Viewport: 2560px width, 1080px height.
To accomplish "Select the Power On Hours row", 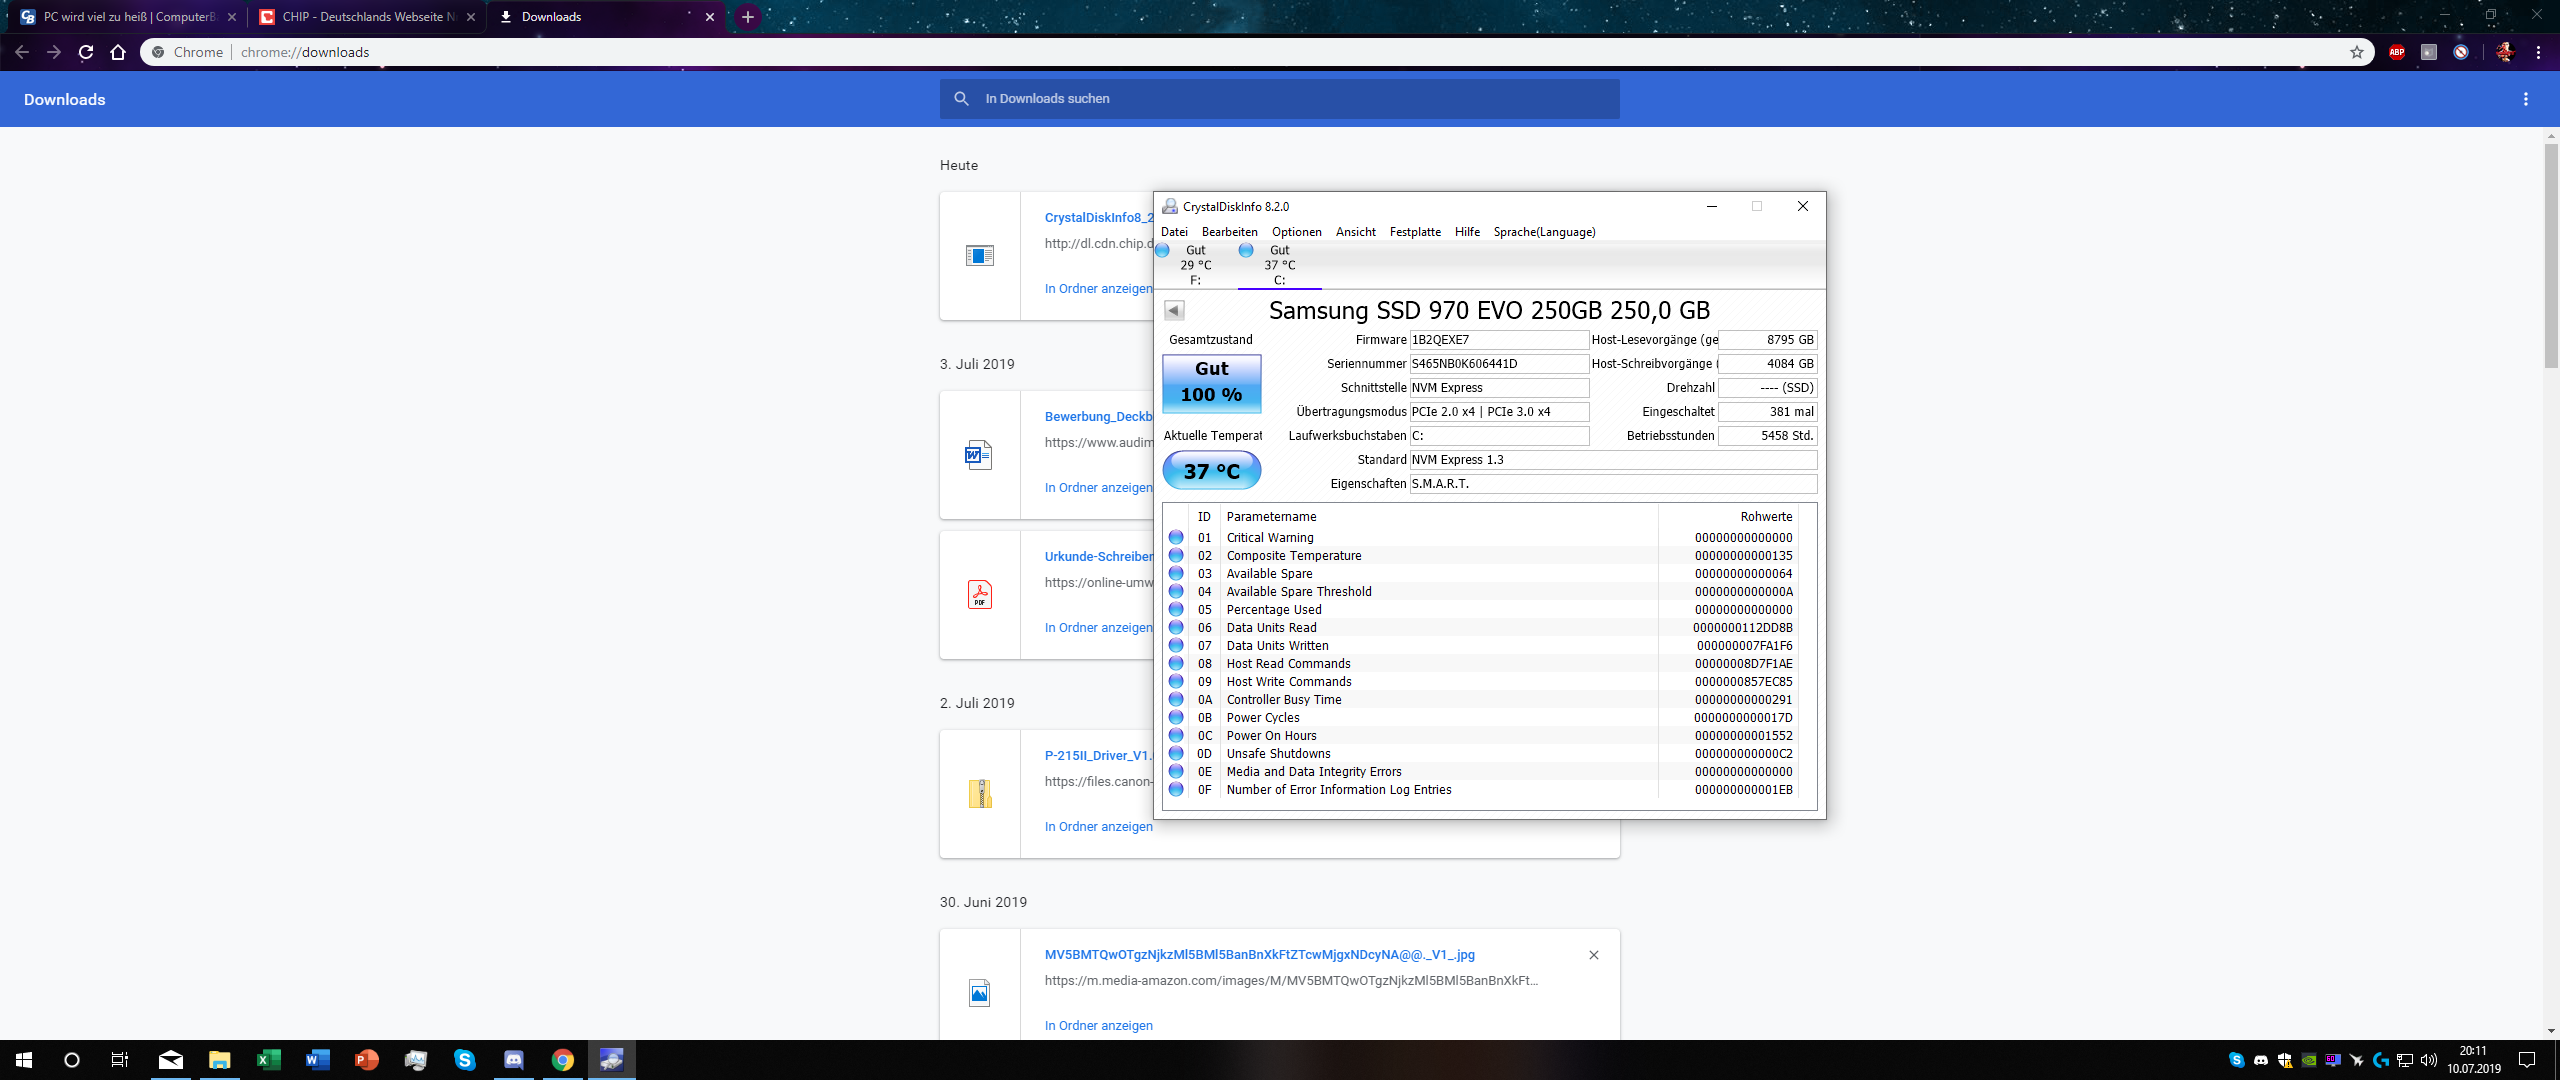I will (1480, 736).
